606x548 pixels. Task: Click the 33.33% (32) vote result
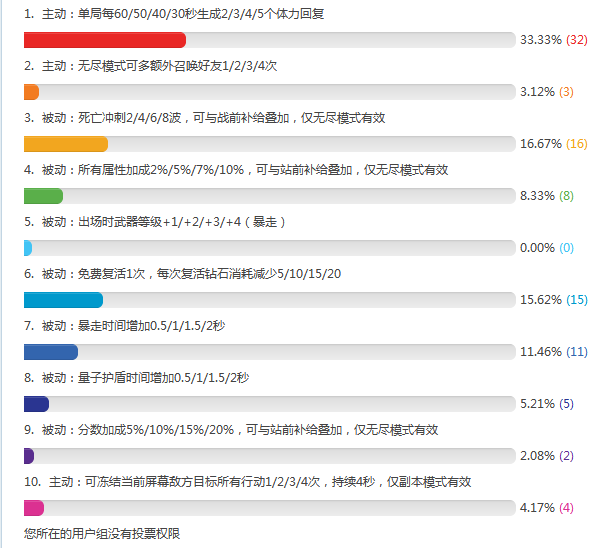click(x=553, y=40)
